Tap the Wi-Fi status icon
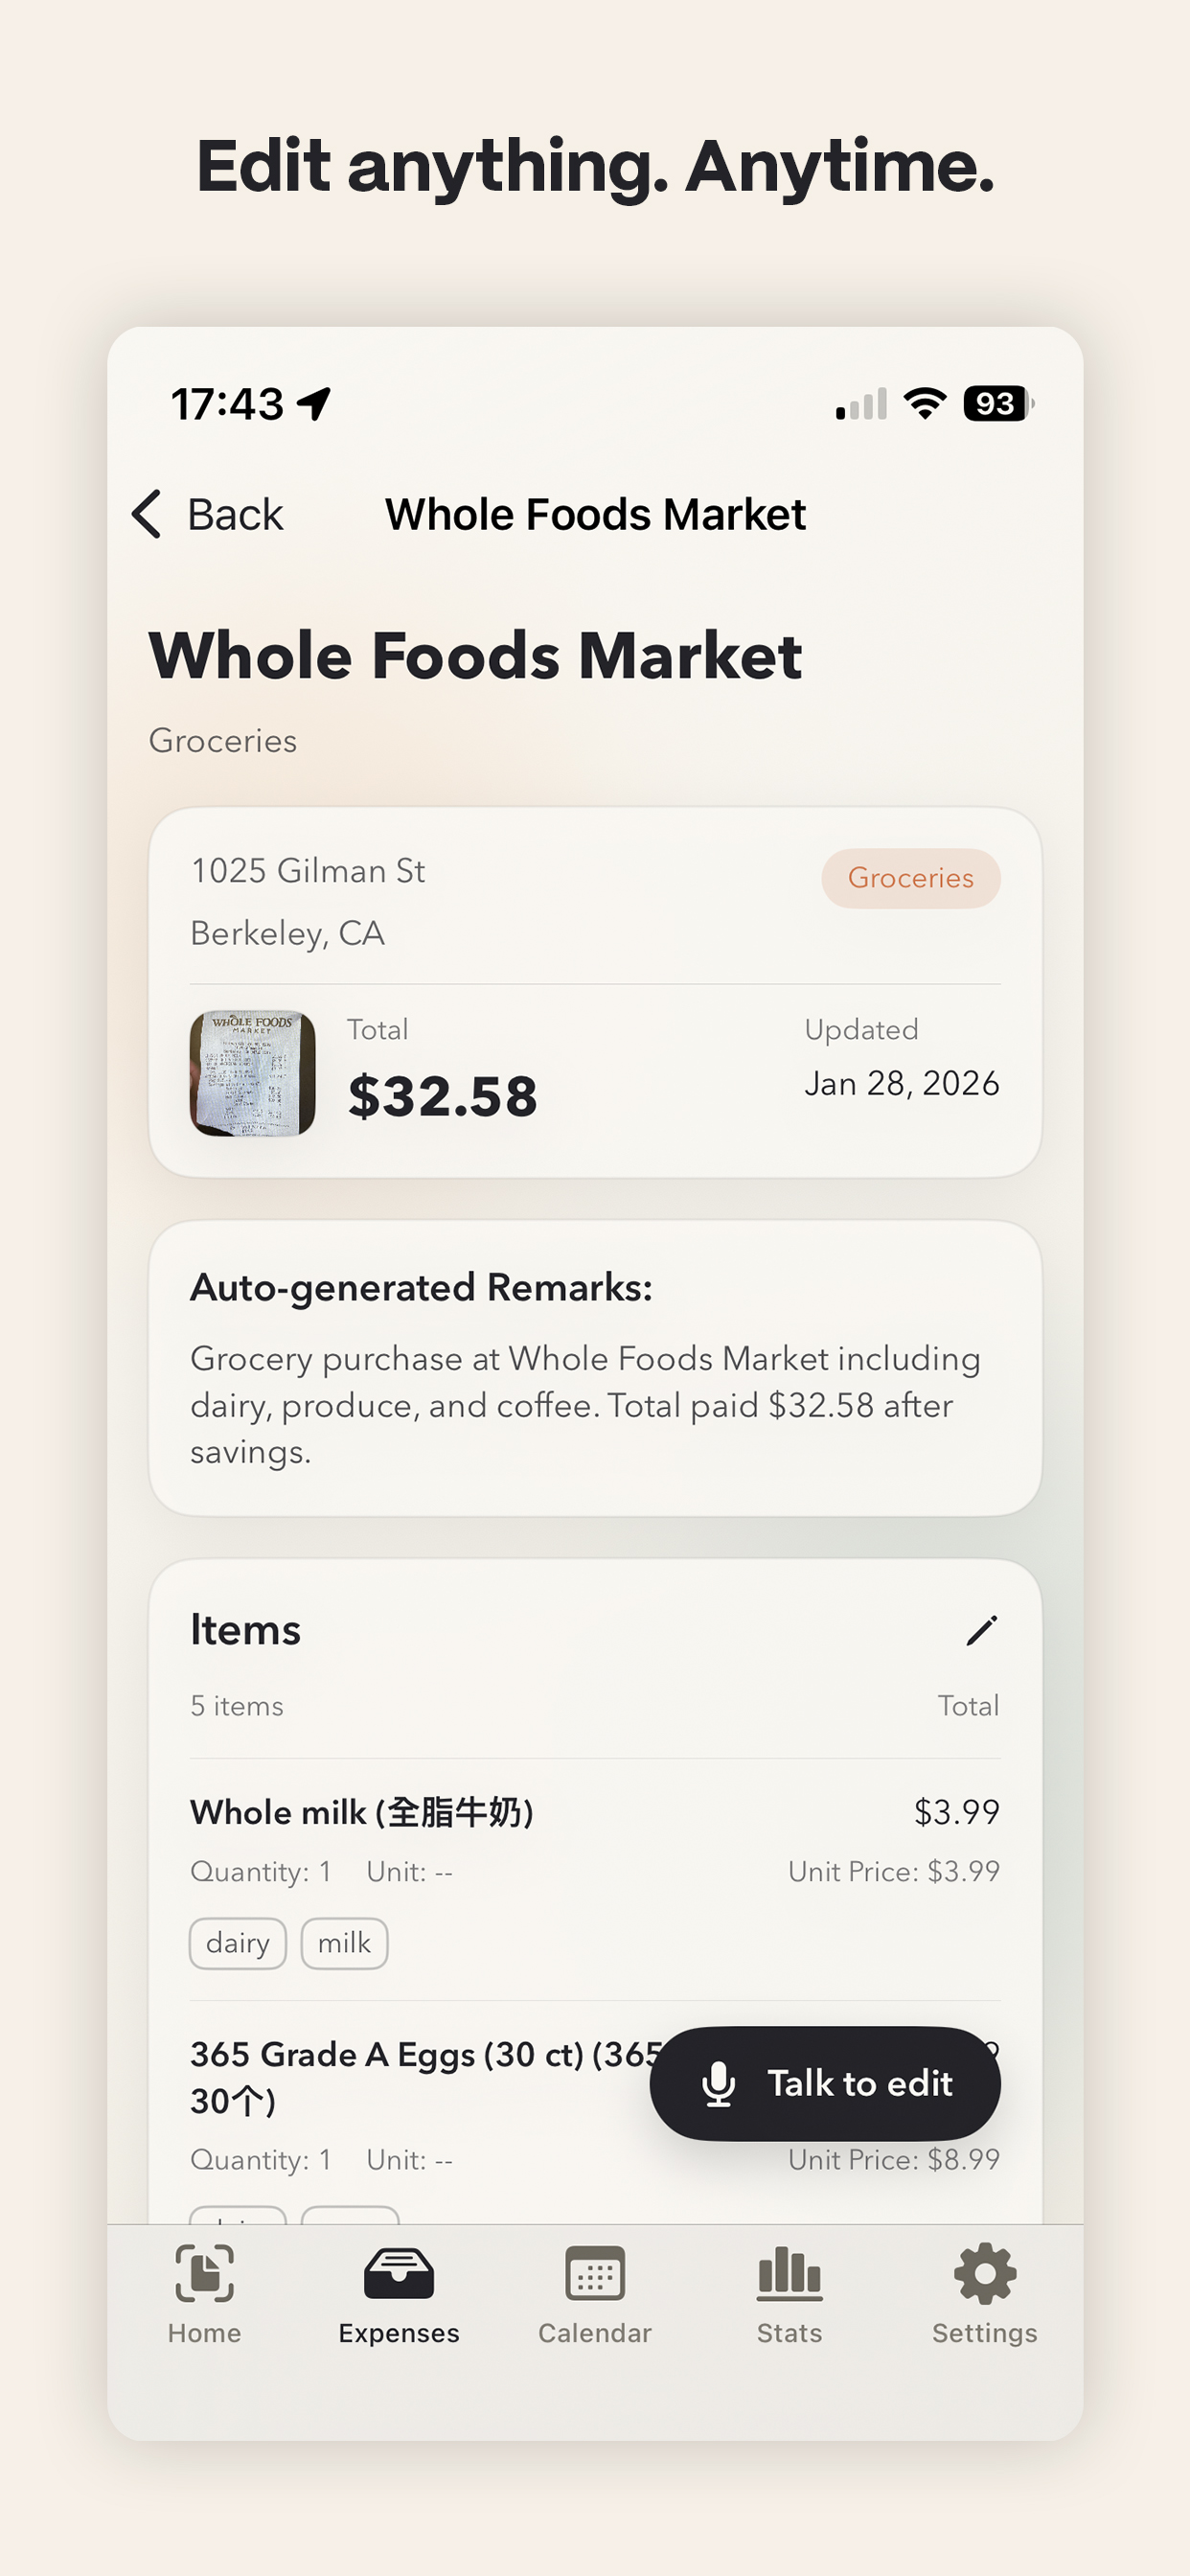The image size is (1190, 2576). (924, 404)
